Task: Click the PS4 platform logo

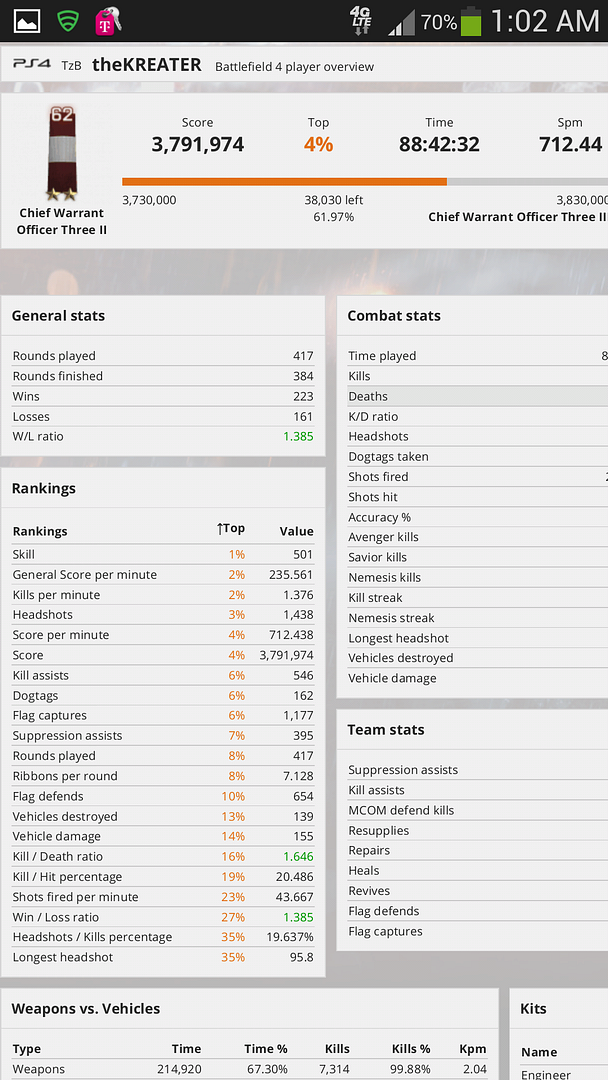Action: click(x=31, y=65)
